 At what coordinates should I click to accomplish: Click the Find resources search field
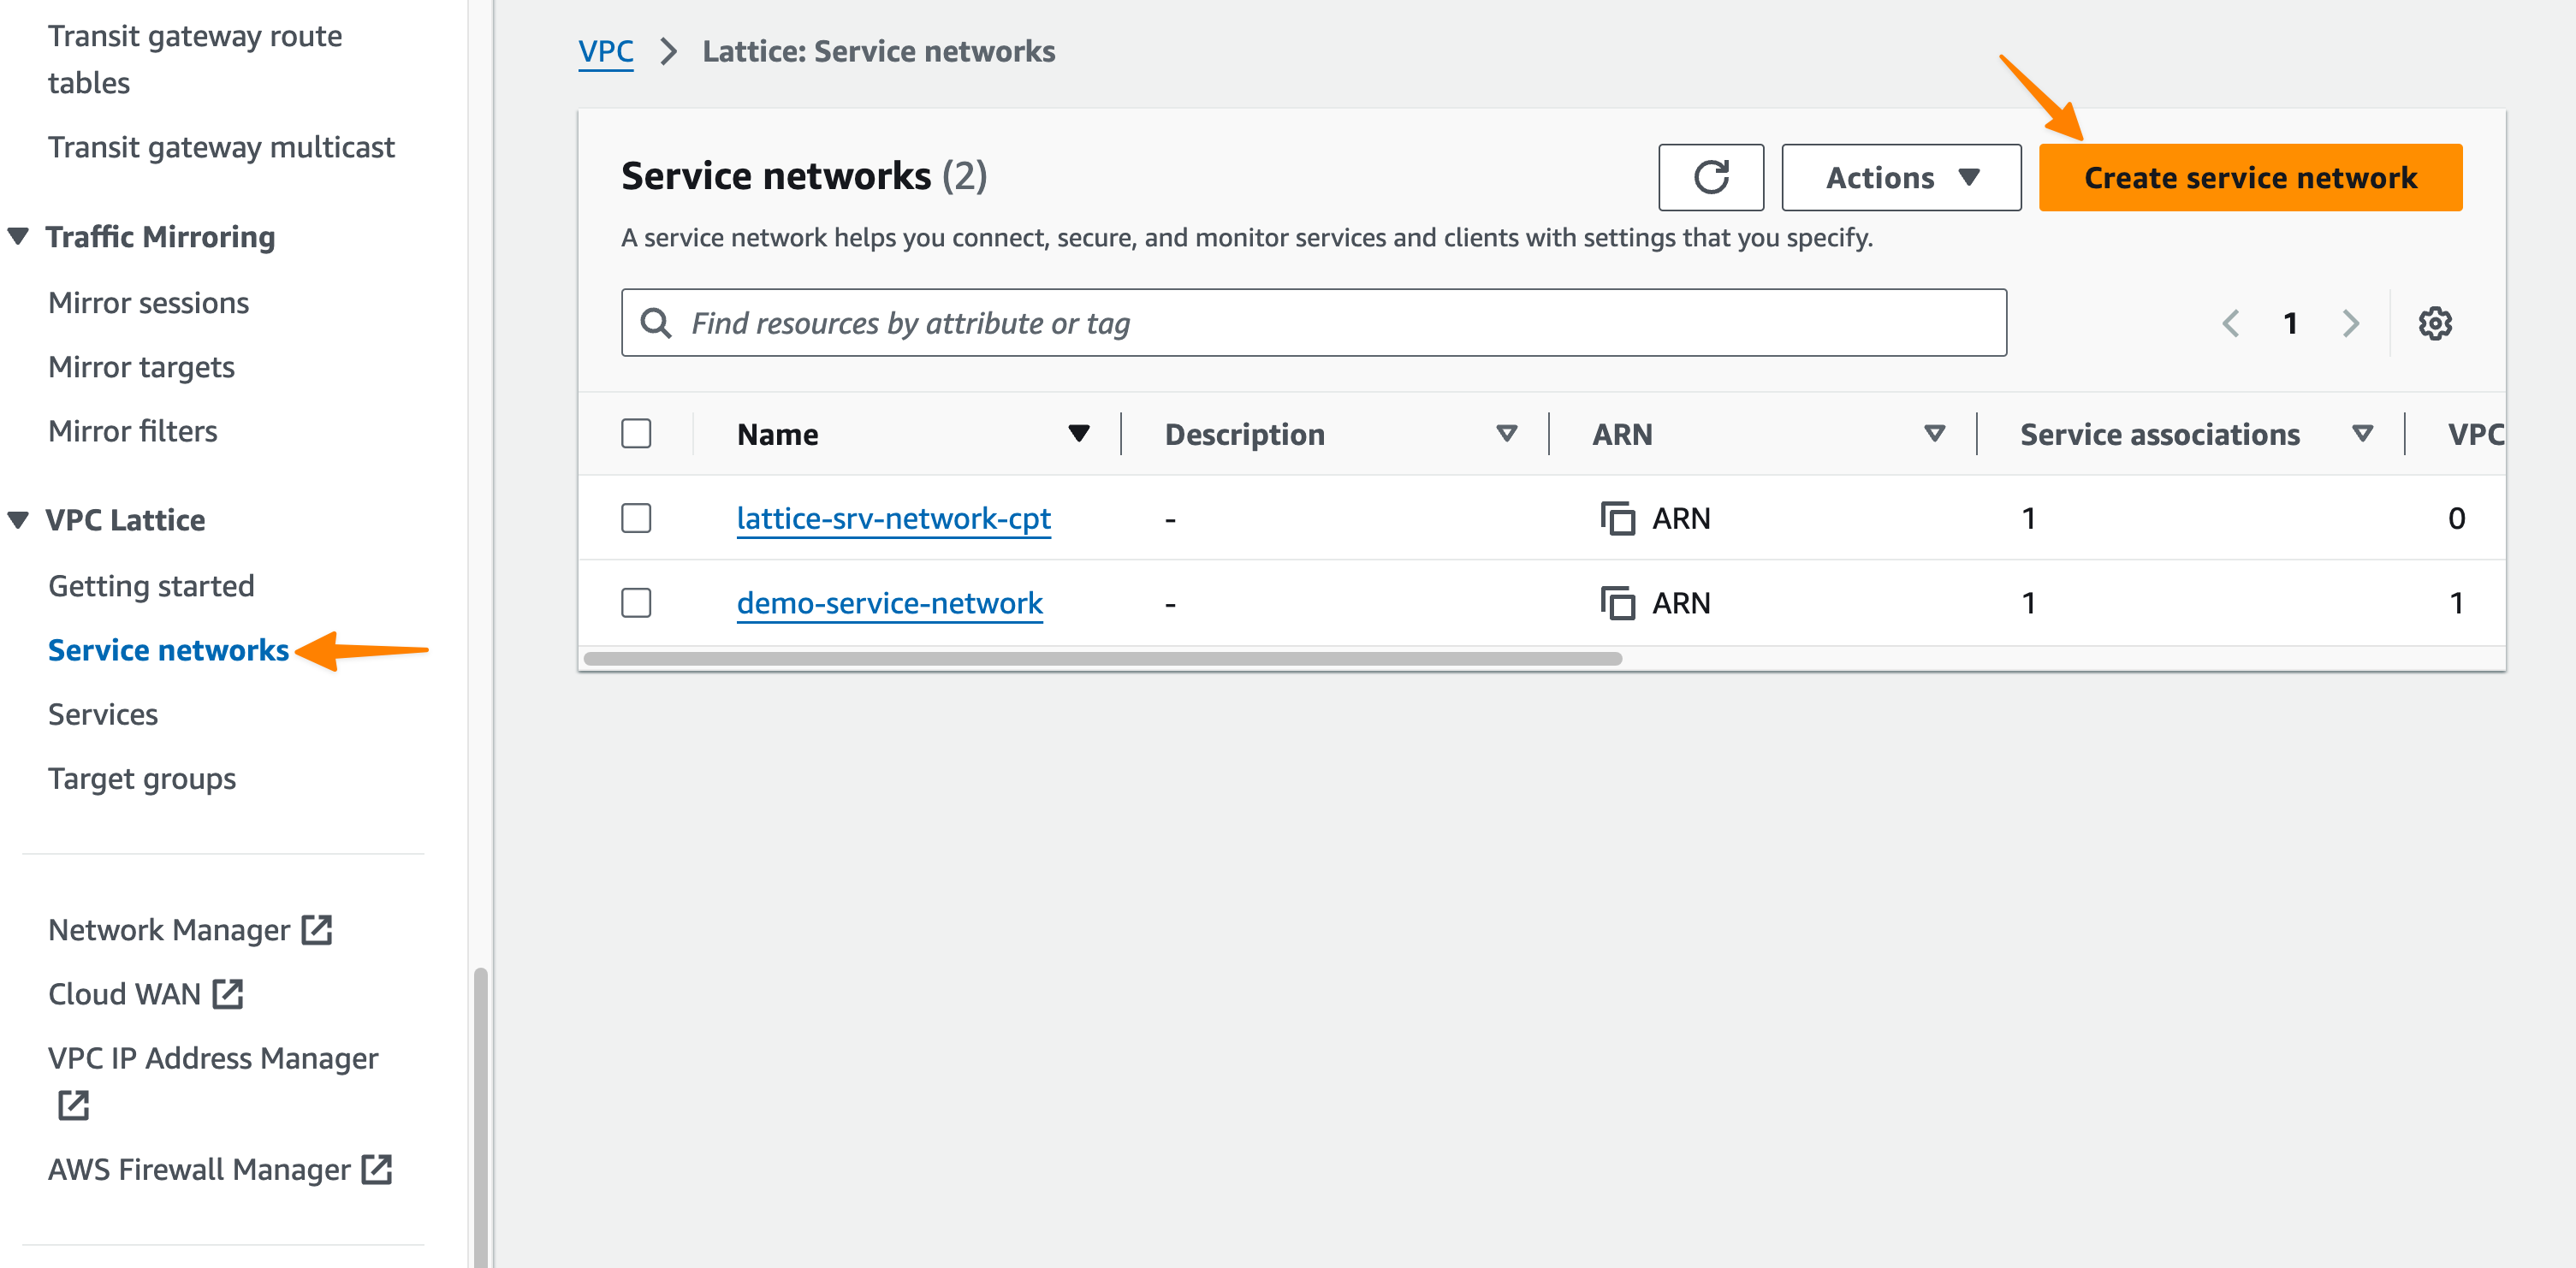1312,323
